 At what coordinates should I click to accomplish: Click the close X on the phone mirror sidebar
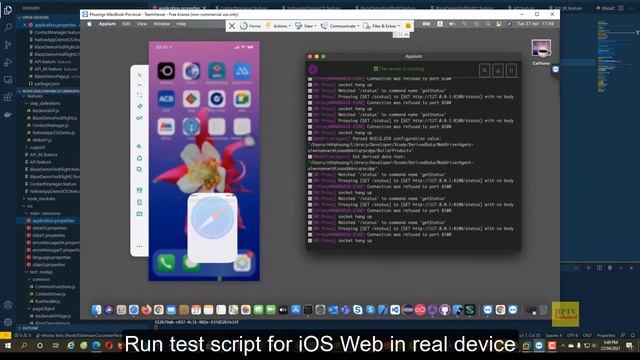click(x=140, y=75)
